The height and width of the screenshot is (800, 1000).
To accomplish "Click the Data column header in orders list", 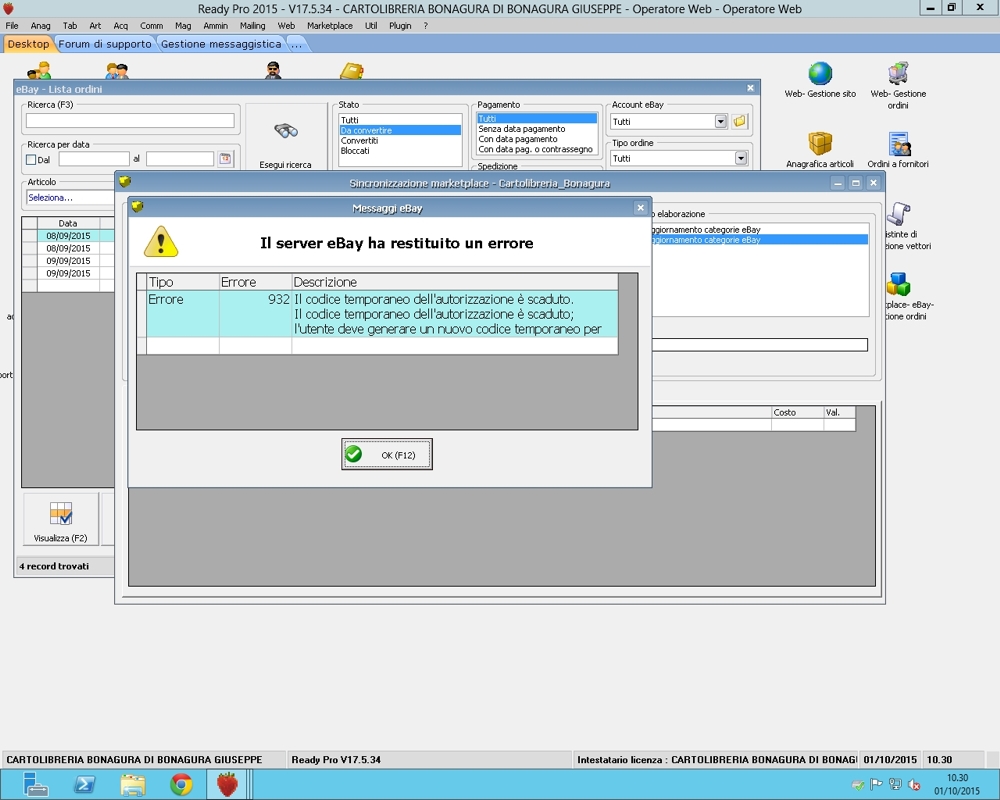I will pos(68,223).
